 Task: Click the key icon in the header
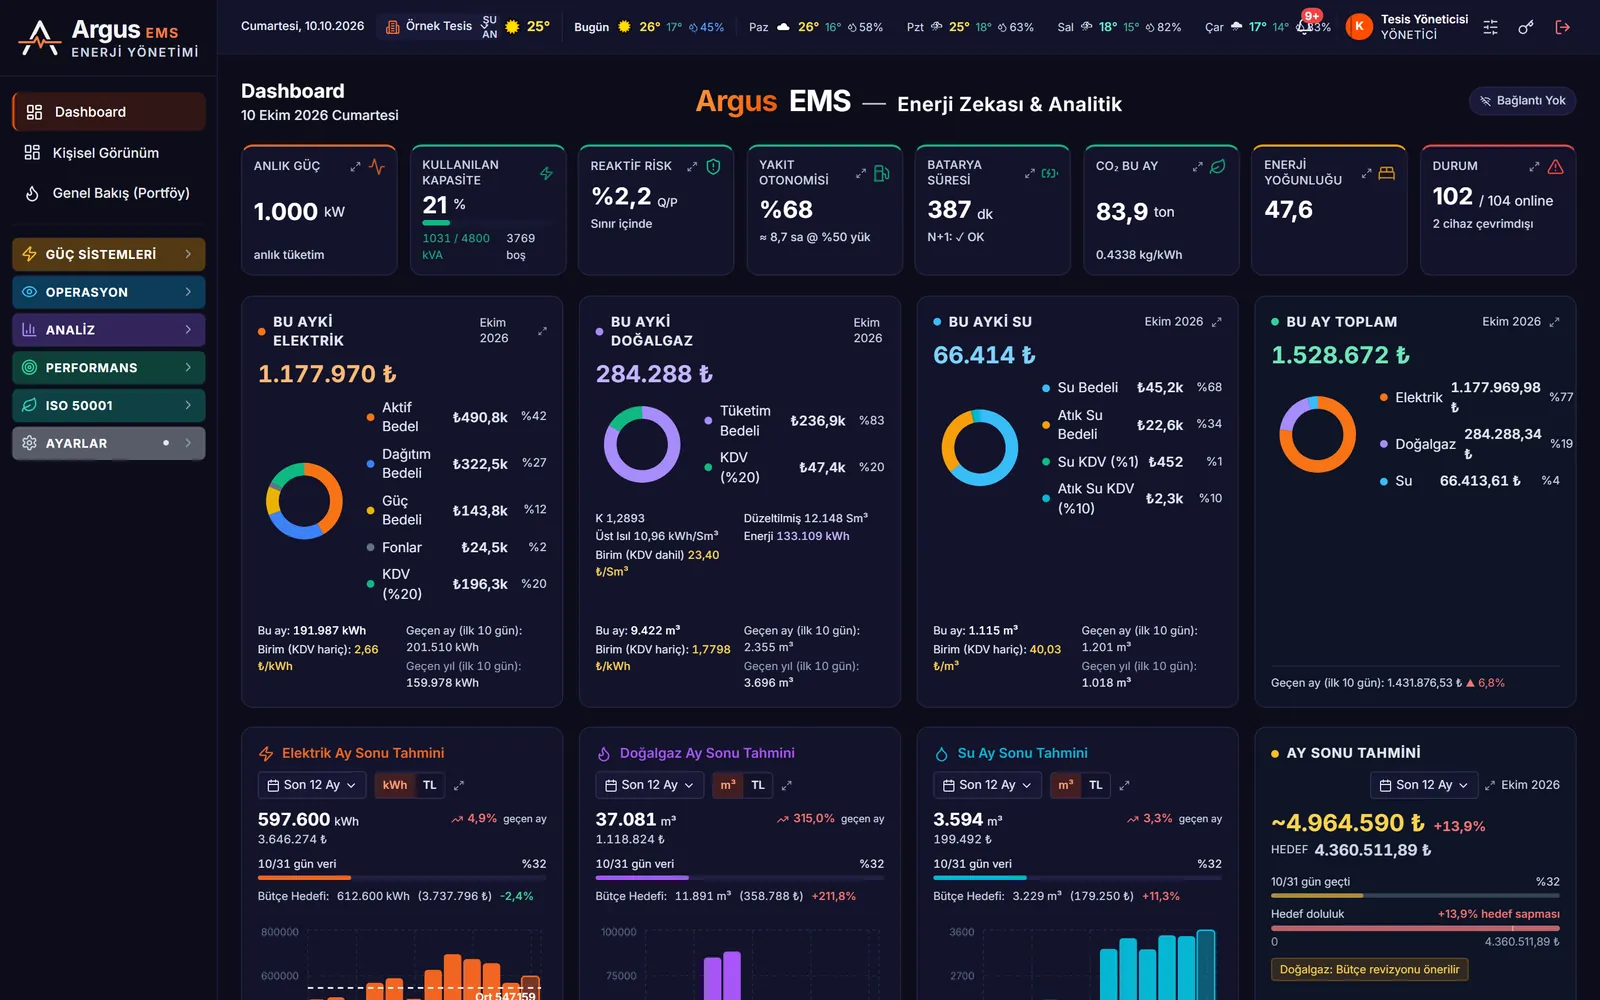coord(1526,27)
